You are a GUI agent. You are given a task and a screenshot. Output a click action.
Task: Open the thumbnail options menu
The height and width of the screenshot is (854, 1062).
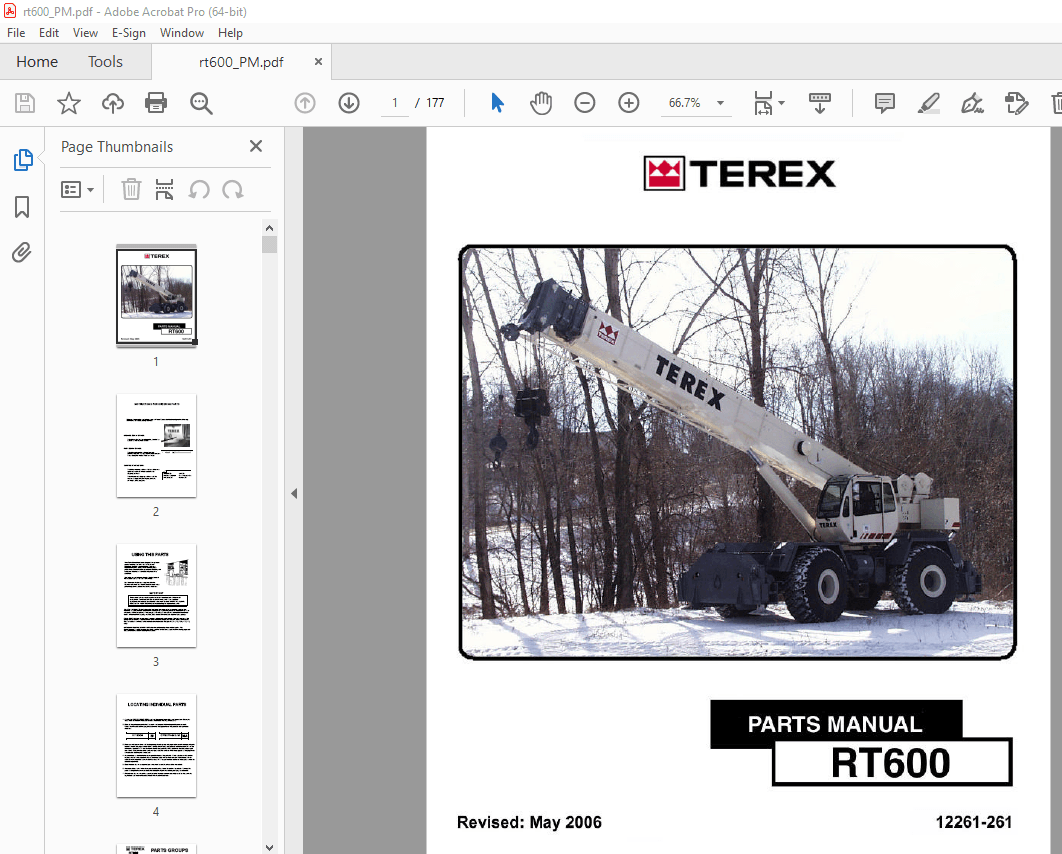pos(78,189)
